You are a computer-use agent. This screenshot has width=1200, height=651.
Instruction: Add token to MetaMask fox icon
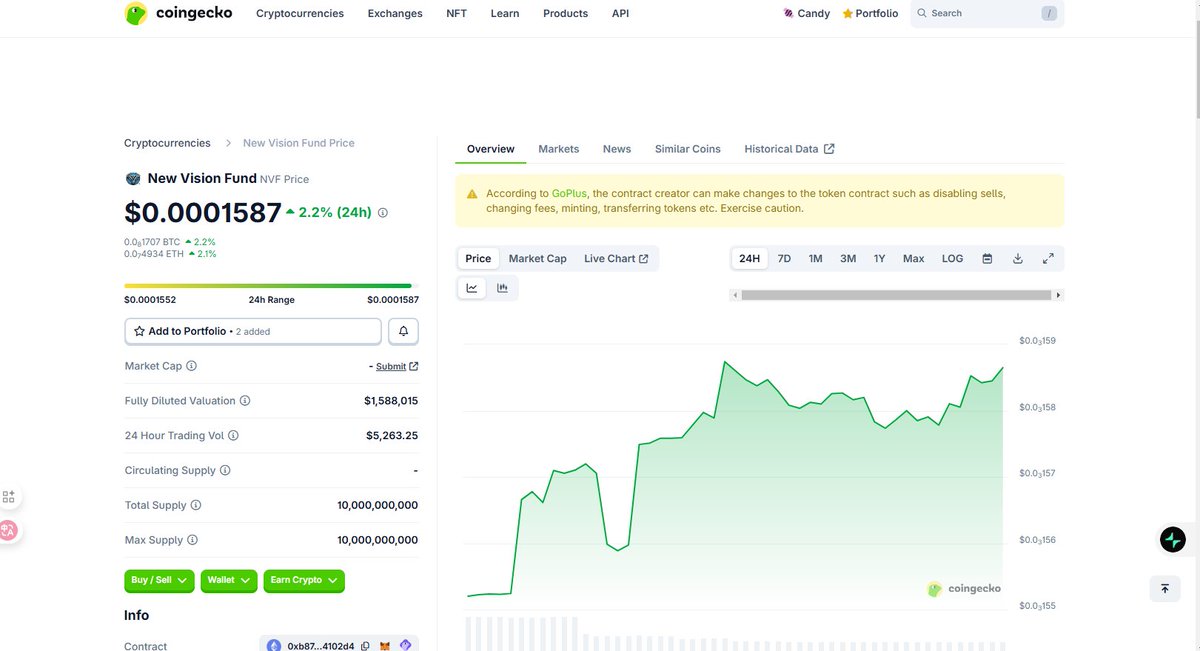point(385,646)
